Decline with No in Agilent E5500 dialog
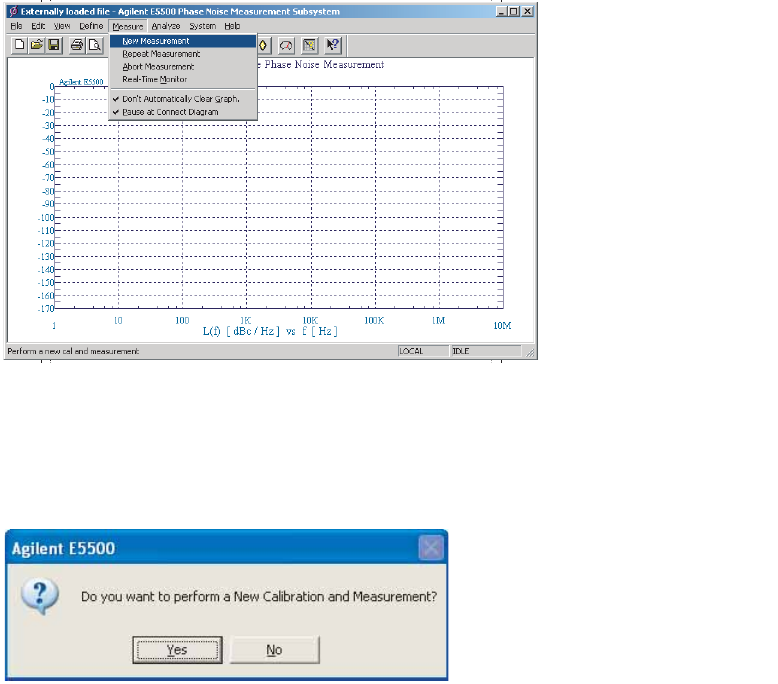This screenshot has height=684, width=778. pyautogui.click(x=274, y=650)
